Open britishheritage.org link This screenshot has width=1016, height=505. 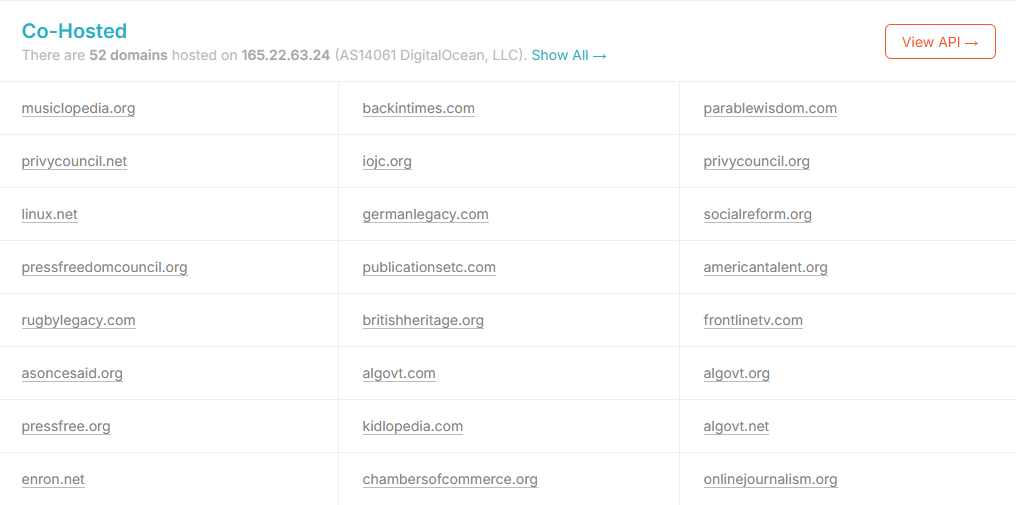point(423,320)
